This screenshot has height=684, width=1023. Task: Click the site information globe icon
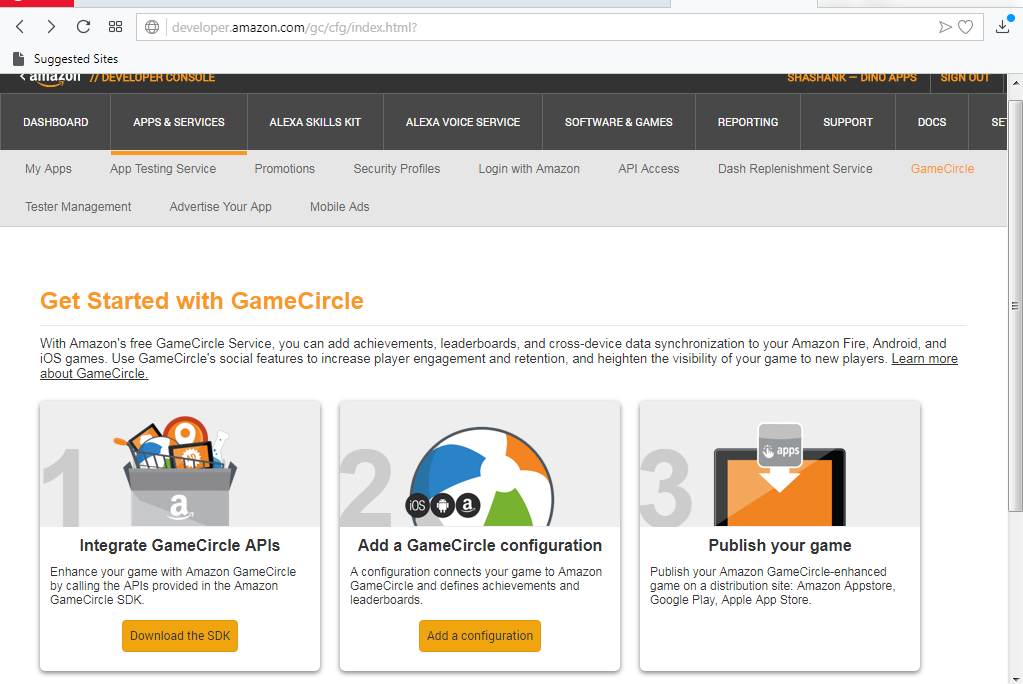point(151,27)
